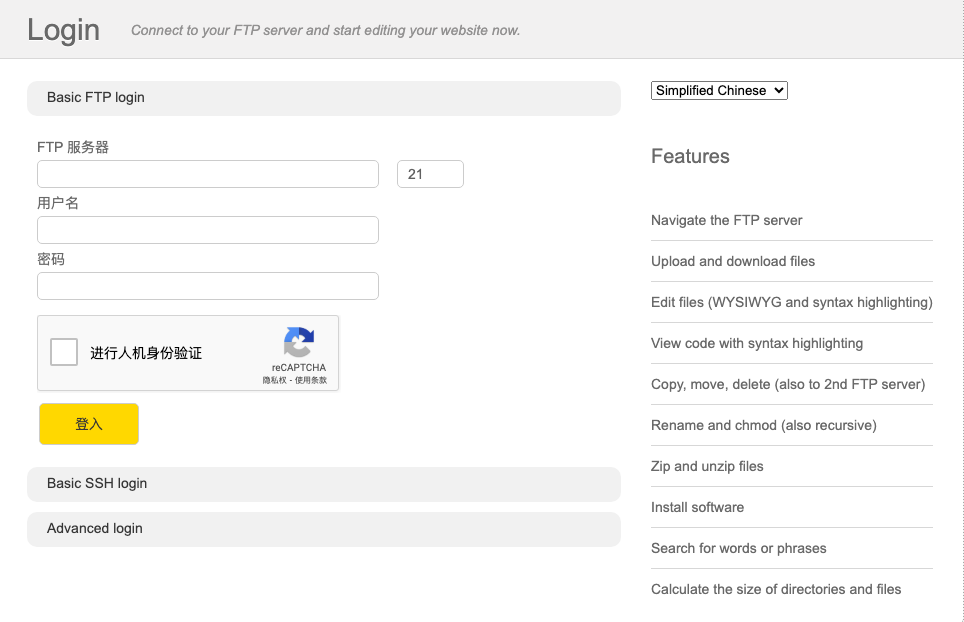This screenshot has height=622, width=964.
Task: Click the reCAPTCHA logo icon
Action: (298, 342)
